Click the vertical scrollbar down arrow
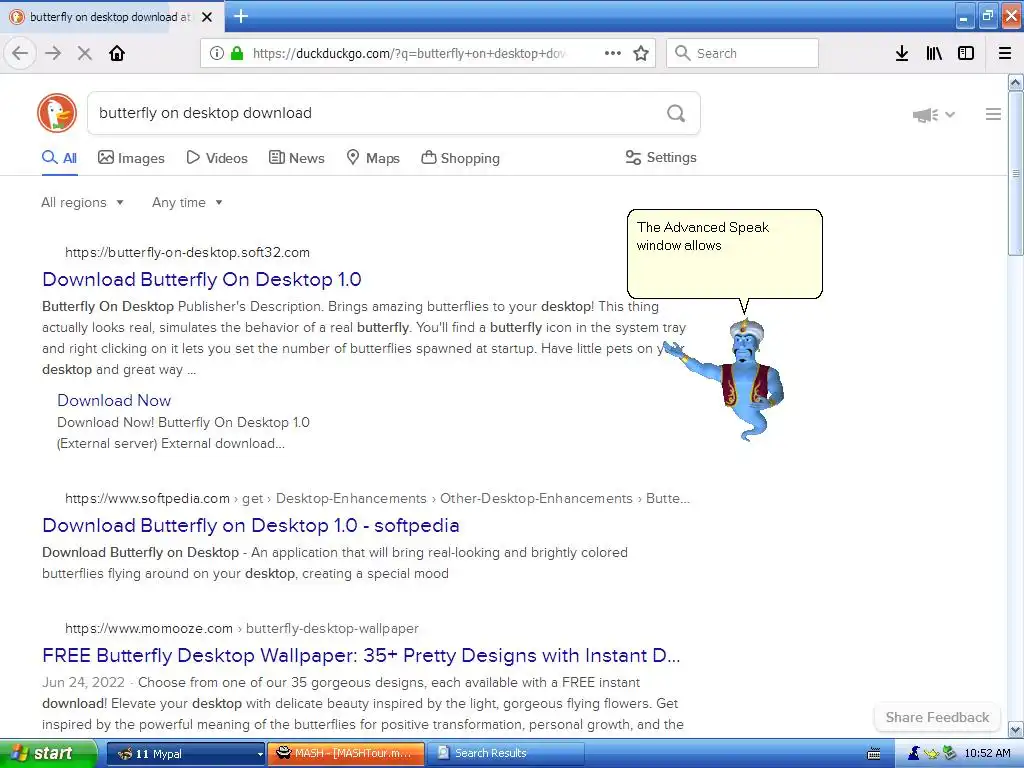 (x=1016, y=729)
